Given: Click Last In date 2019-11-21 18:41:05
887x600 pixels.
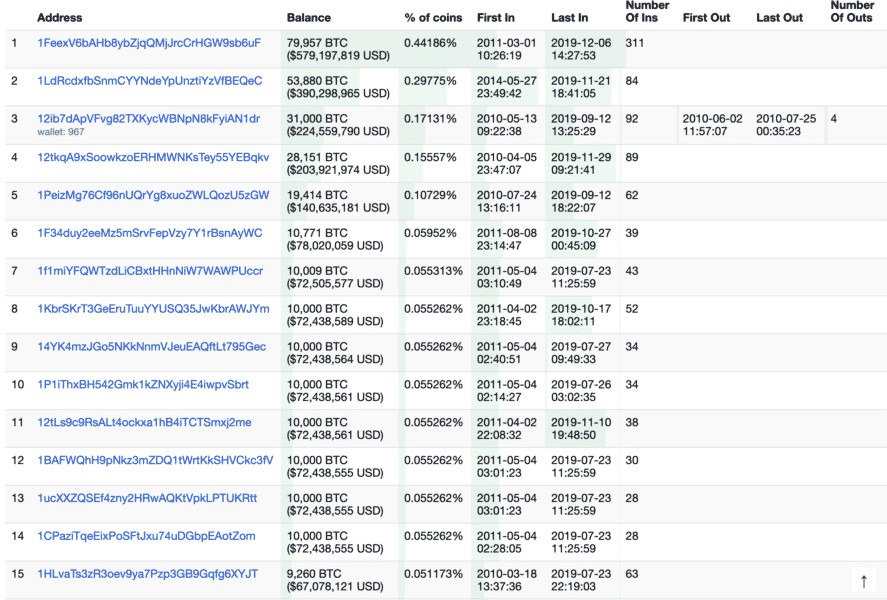Looking at the screenshot, I should [581, 87].
